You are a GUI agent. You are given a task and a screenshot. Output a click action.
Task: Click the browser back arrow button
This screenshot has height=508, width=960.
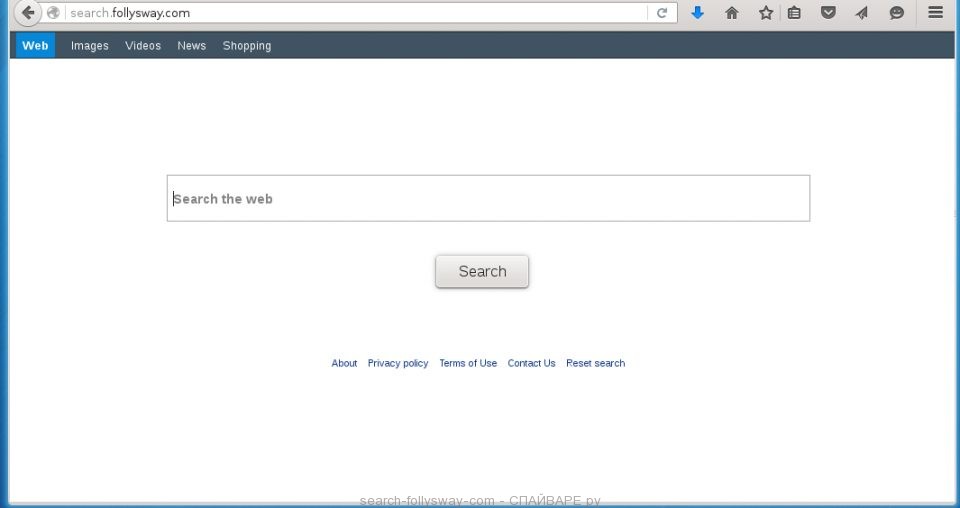(28, 13)
